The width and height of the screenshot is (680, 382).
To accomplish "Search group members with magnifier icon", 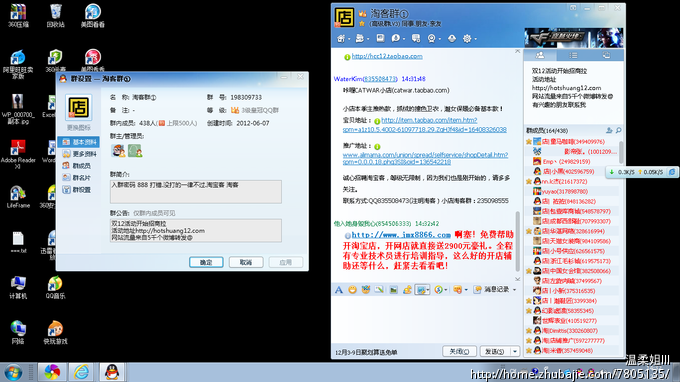I will pos(619,130).
